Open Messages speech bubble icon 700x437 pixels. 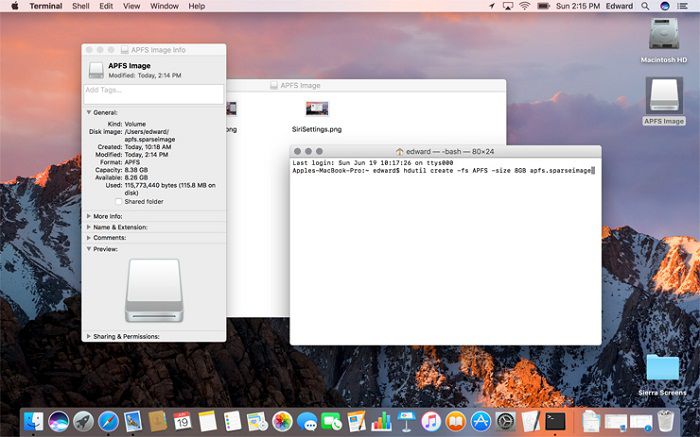tap(307, 421)
